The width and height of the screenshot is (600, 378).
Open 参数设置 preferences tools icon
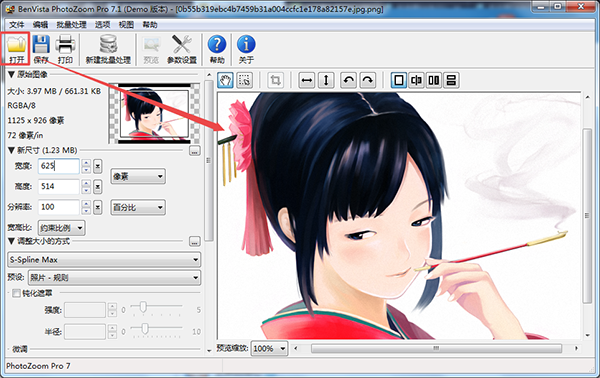182,49
